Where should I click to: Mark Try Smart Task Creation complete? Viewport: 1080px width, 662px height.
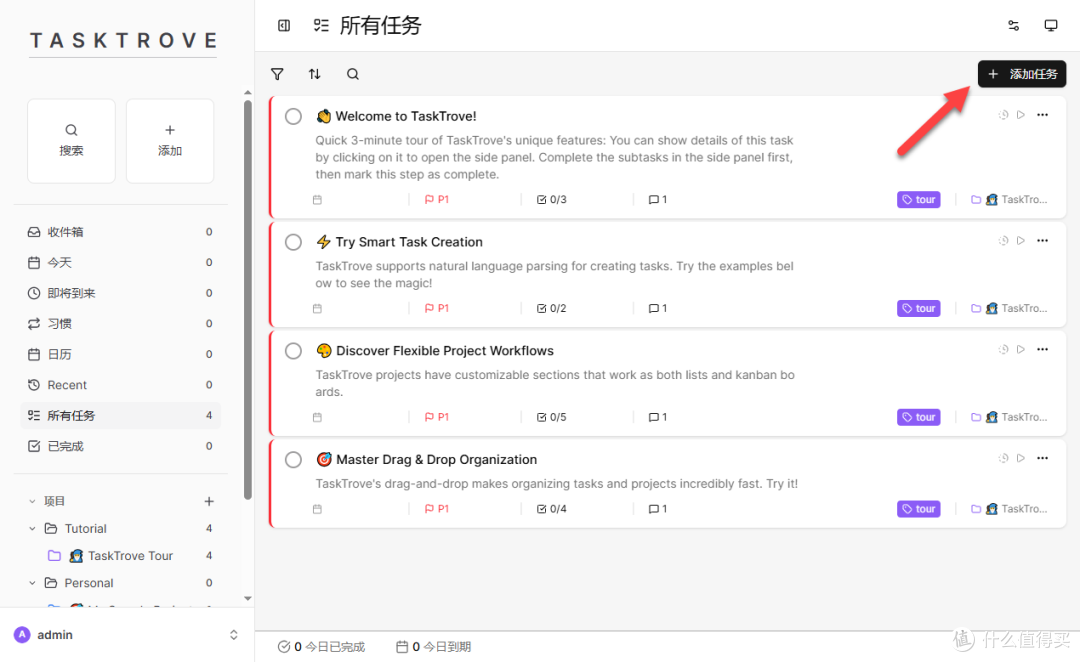click(293, 242)
